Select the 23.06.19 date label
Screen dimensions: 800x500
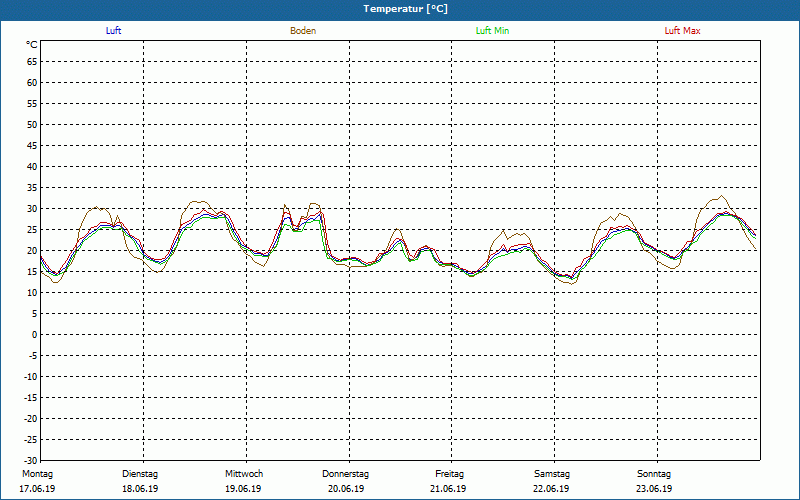tap(654, 489)
